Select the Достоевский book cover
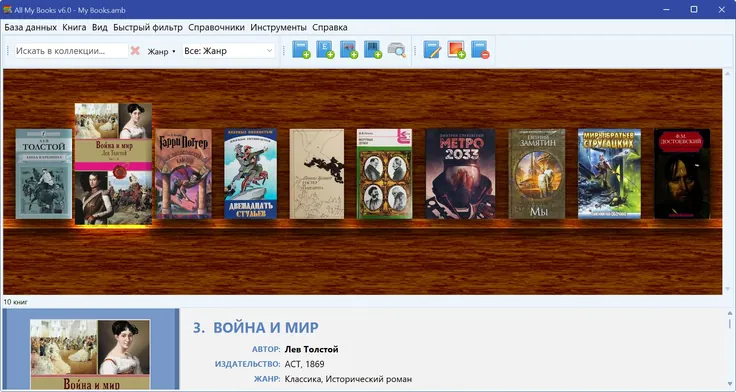Viewport: 736px width, 392px height. click(x=682, y=174)
